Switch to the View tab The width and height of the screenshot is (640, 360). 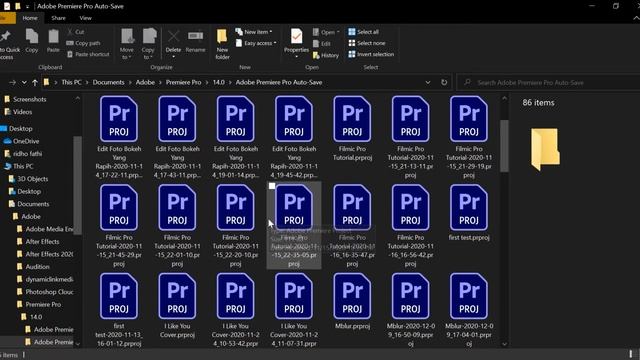pyautogui.click(x=85, y=18)
